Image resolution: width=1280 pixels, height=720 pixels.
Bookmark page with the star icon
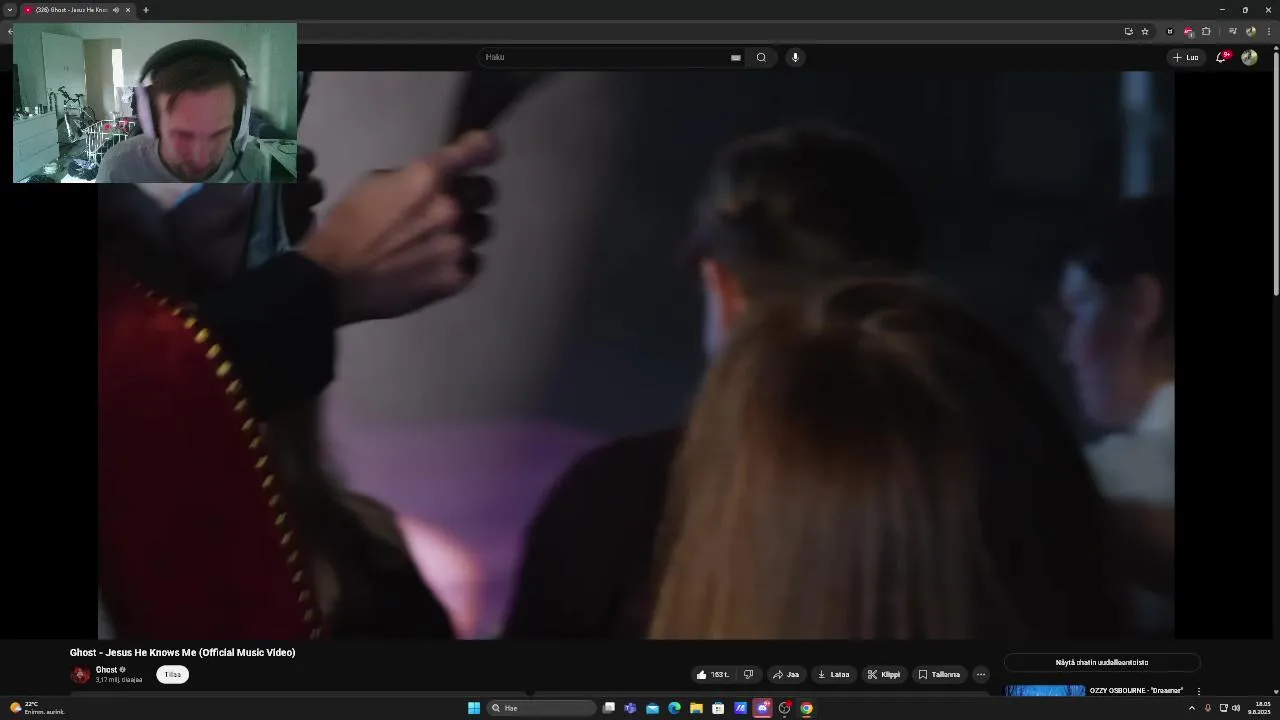(1145, 31)
